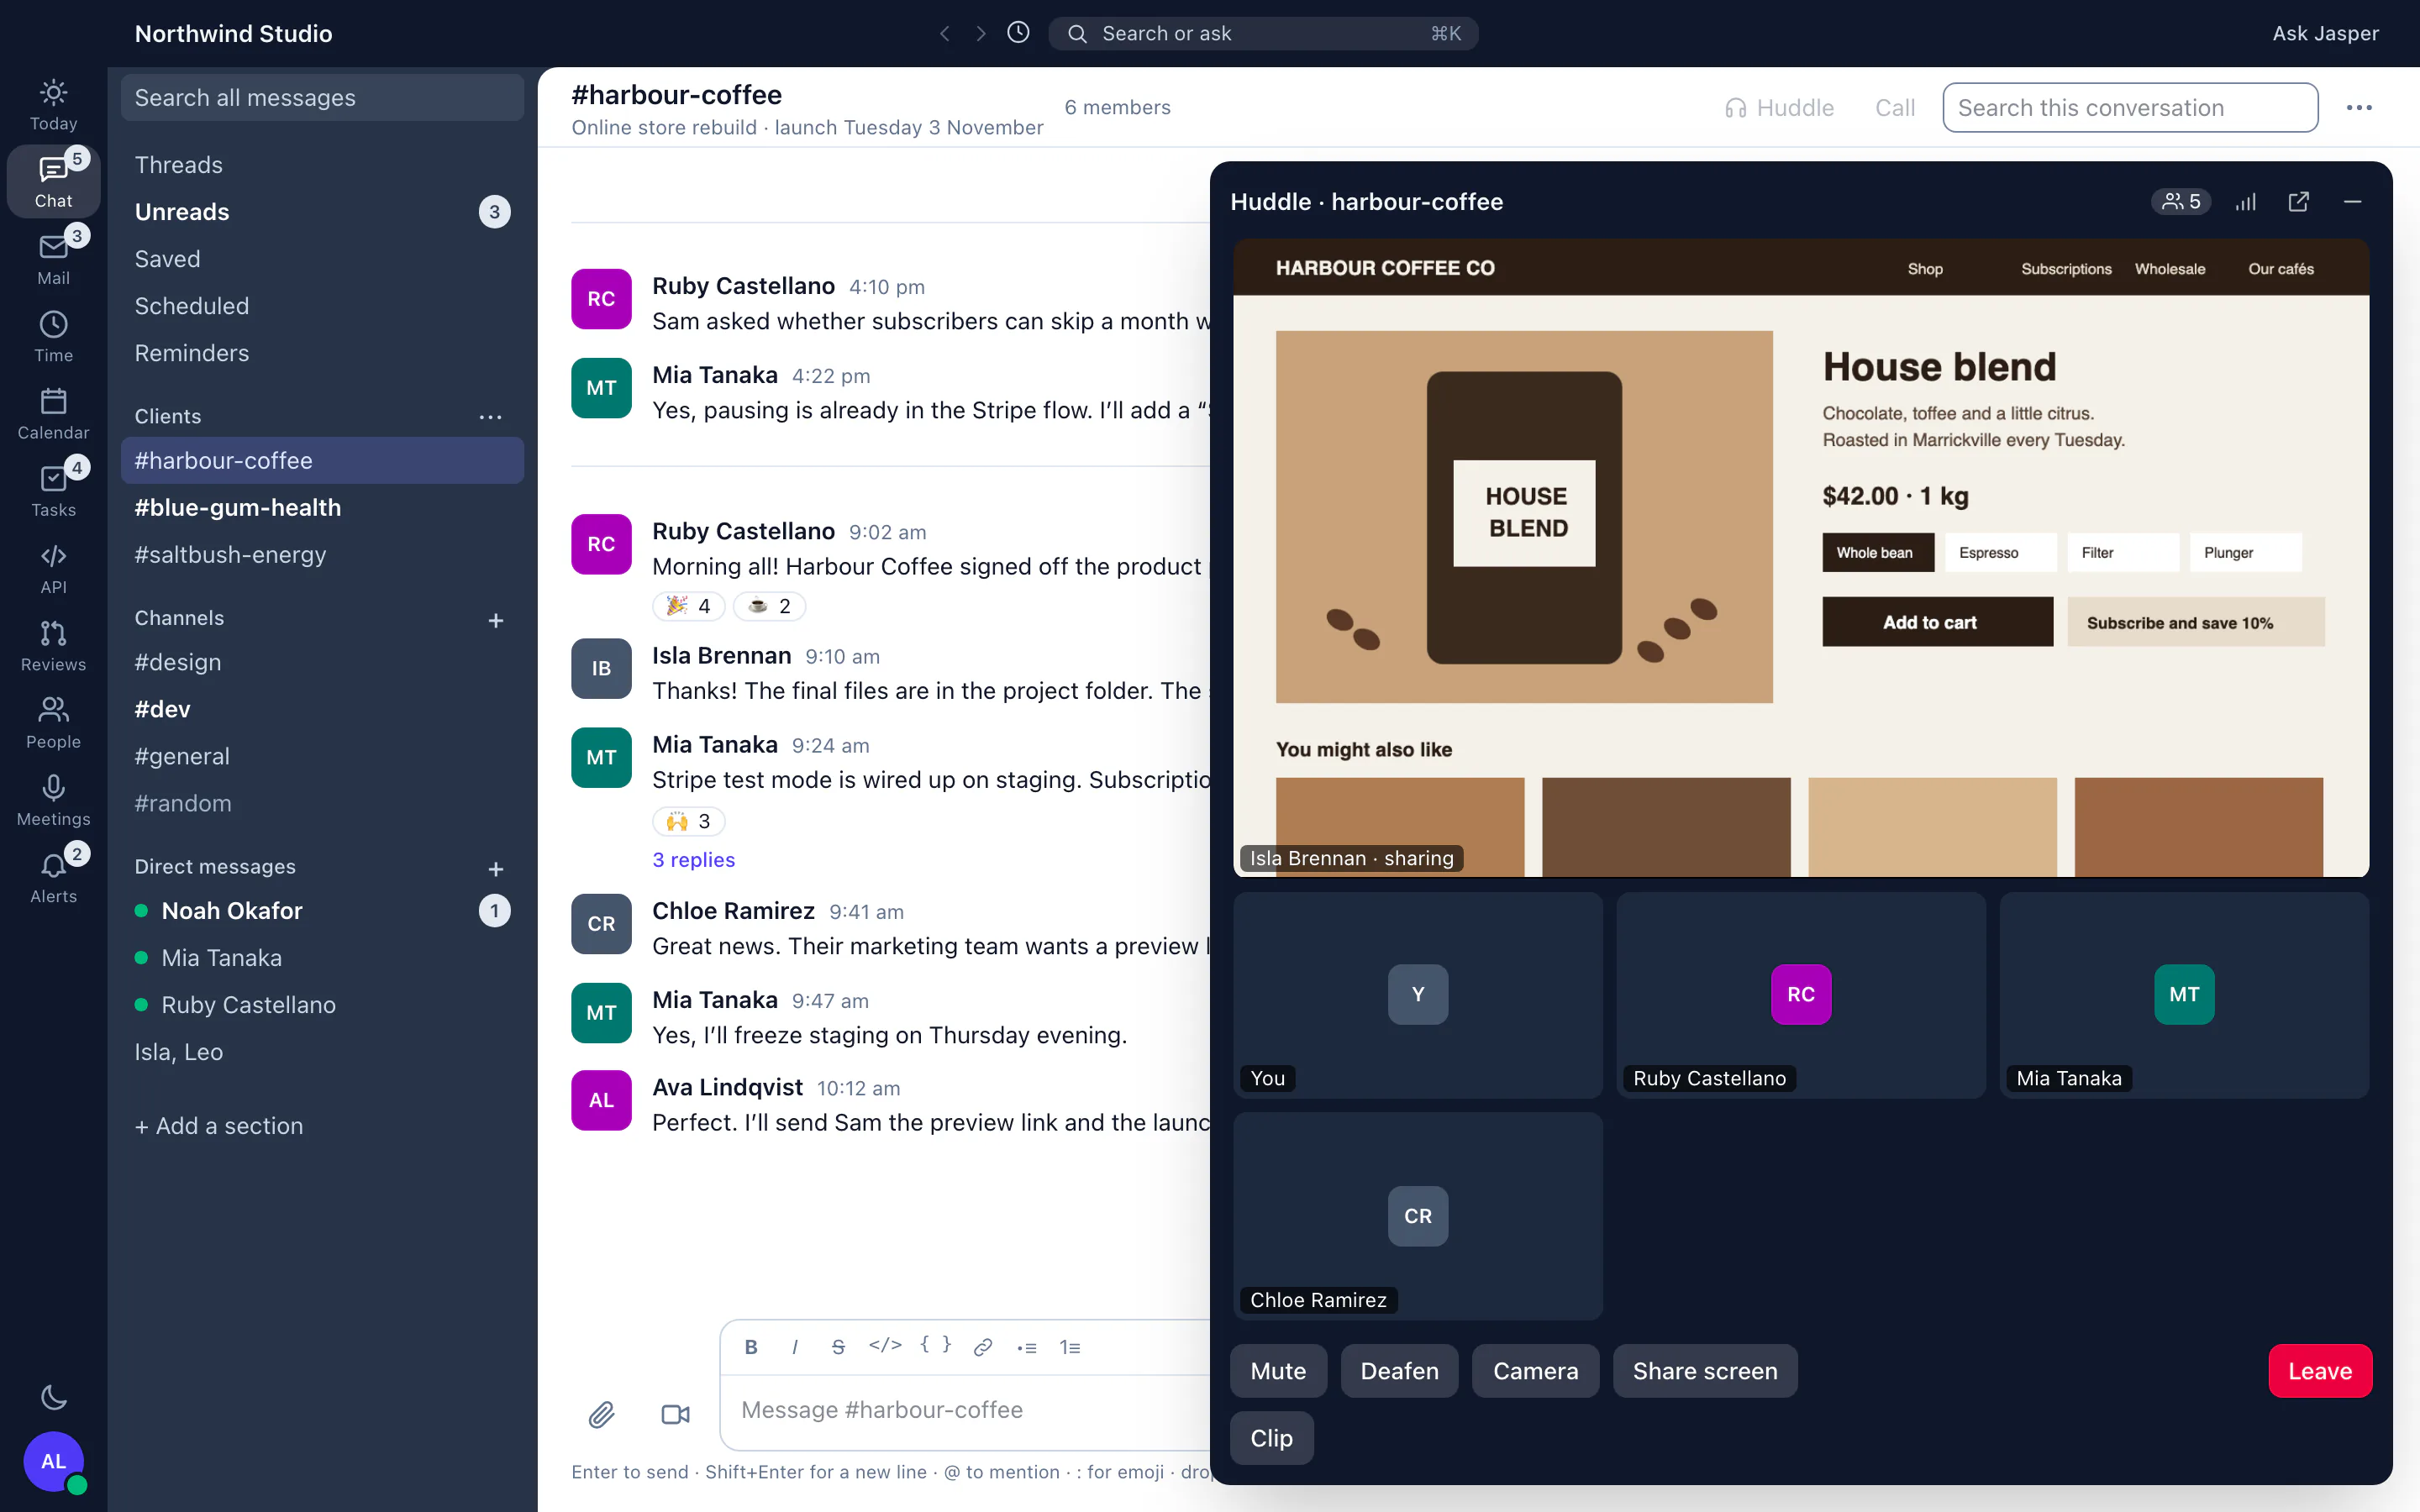Select the Ruby Castellano huddle tile

(1800, 994)
